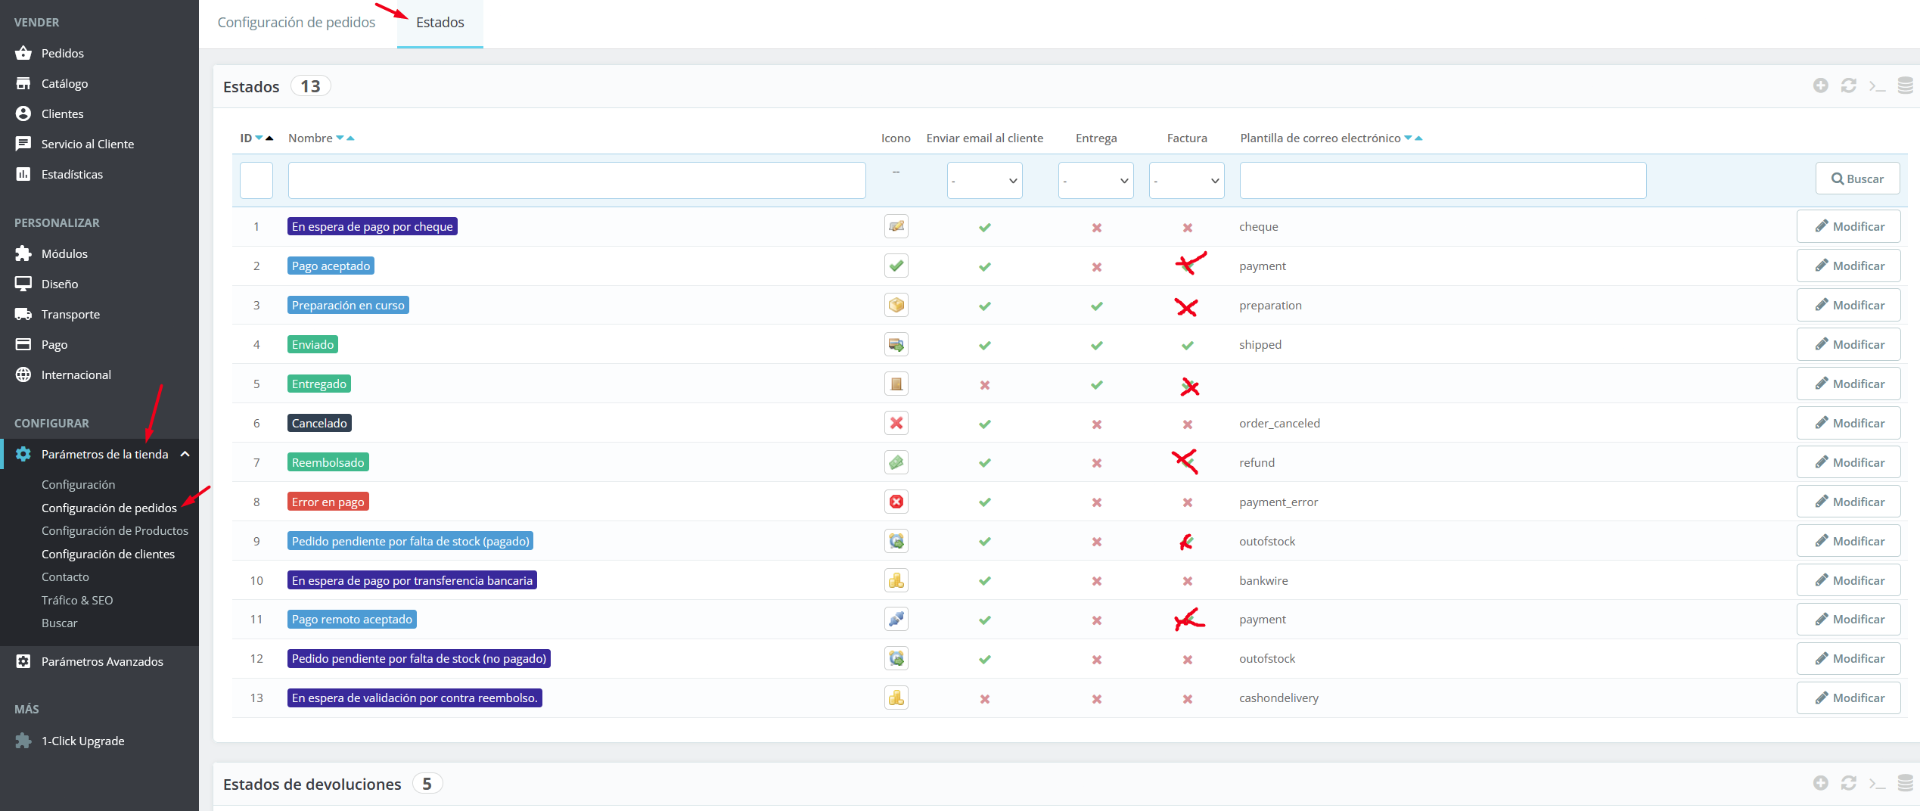
Task: Switch to the Configuración de pedidos top tab
Action: [296, 22]
